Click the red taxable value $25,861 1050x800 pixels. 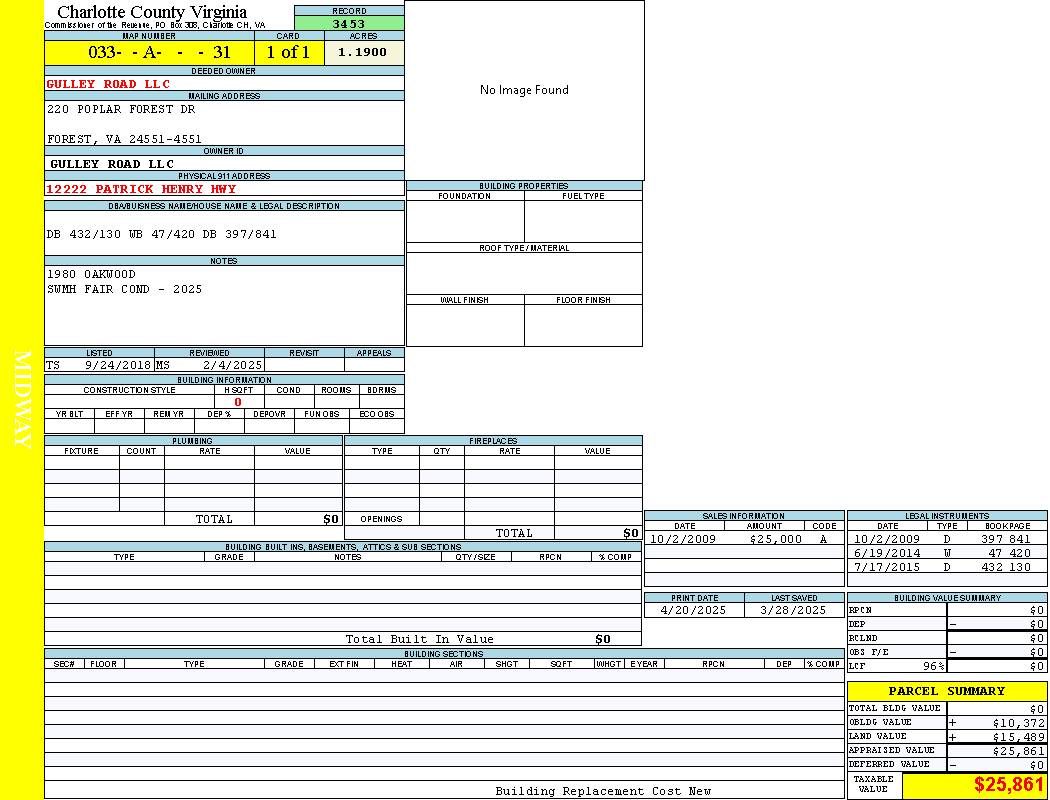click(x=1009, y=785)
